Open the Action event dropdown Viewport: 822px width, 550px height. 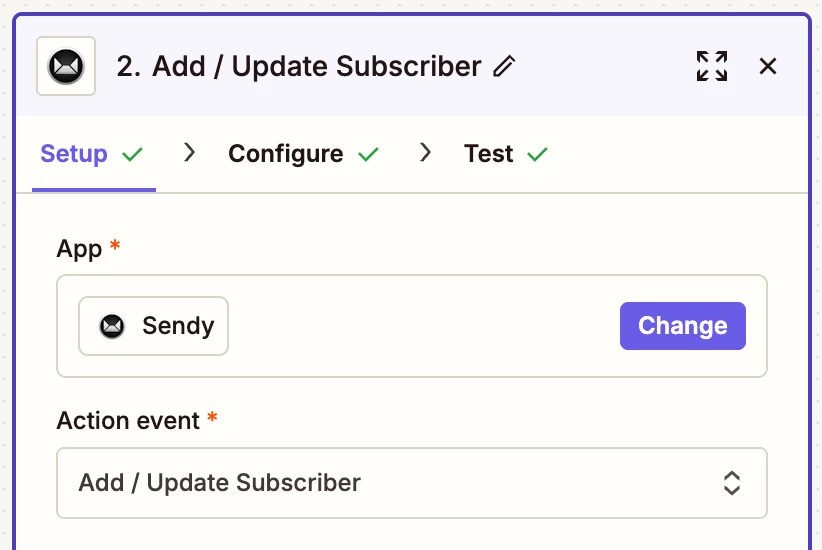tap(400, 483)
